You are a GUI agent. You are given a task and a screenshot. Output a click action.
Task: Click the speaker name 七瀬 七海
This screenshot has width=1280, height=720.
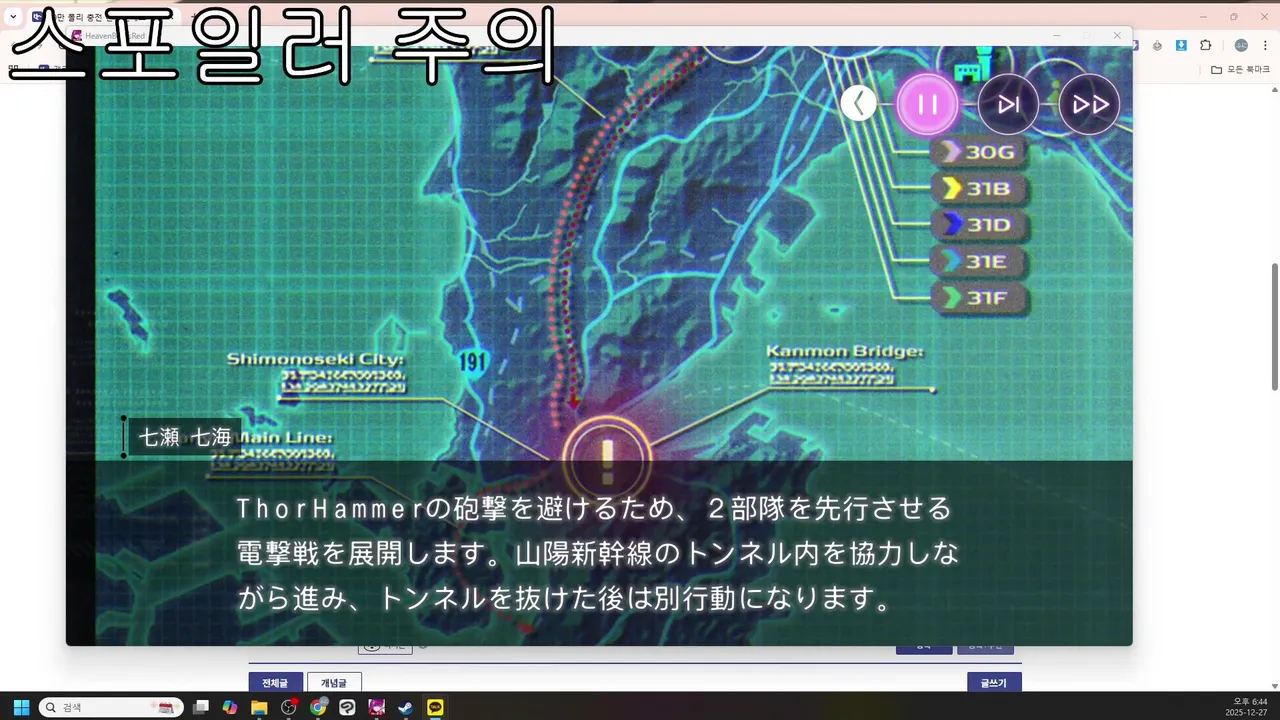pos(185,437)
